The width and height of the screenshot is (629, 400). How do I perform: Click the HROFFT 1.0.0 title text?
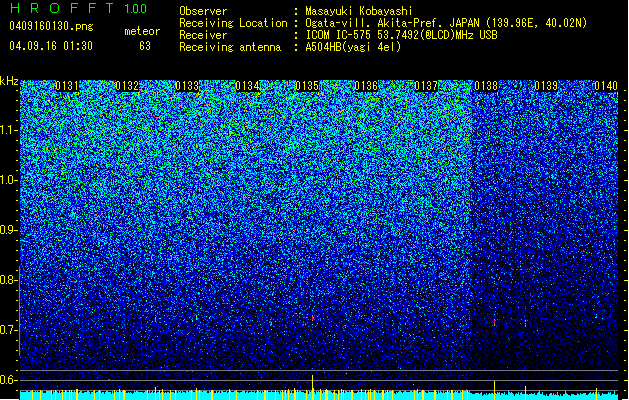pyautogui.click(x=79, y=8)
